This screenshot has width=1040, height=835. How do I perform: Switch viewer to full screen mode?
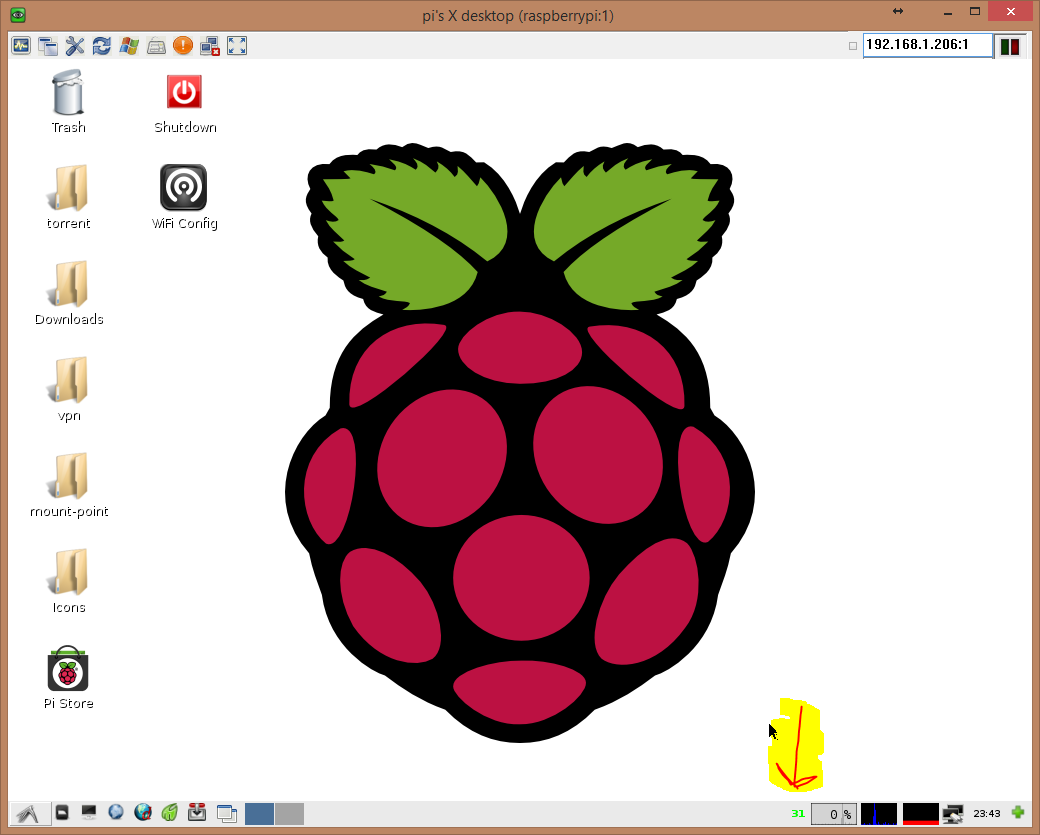(237, 46)
